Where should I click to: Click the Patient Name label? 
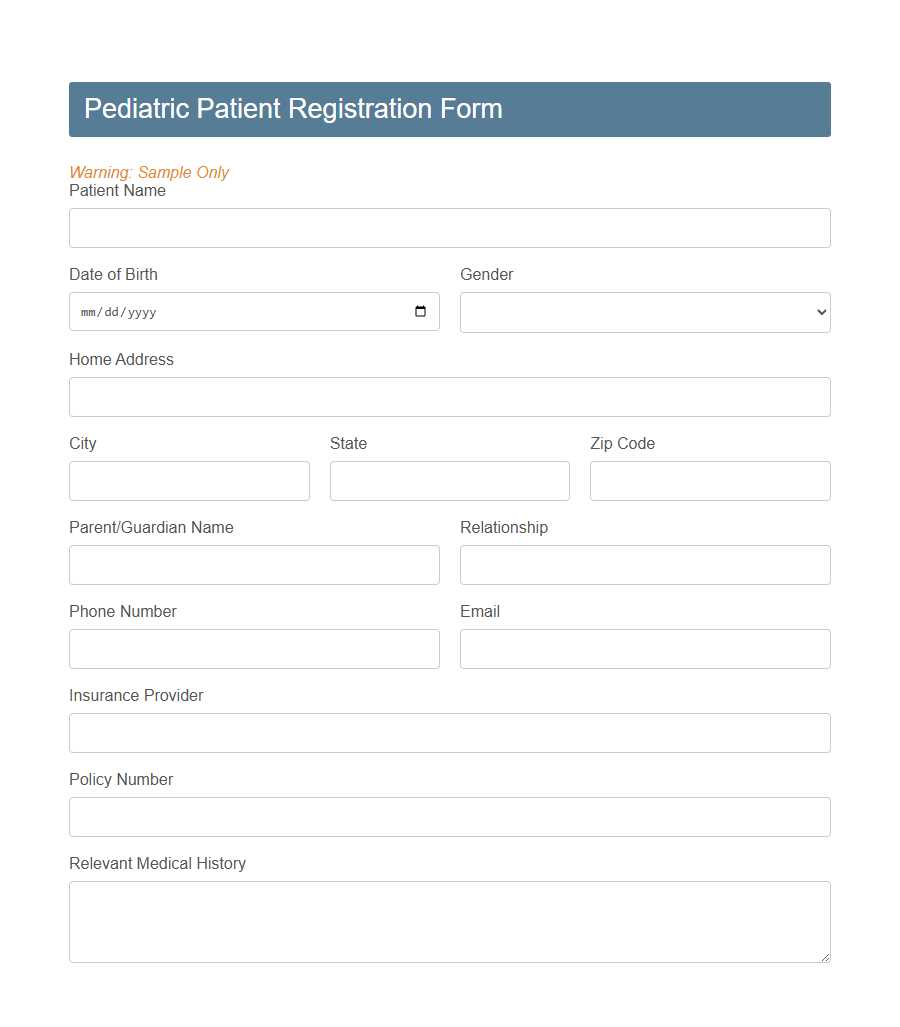117,190
